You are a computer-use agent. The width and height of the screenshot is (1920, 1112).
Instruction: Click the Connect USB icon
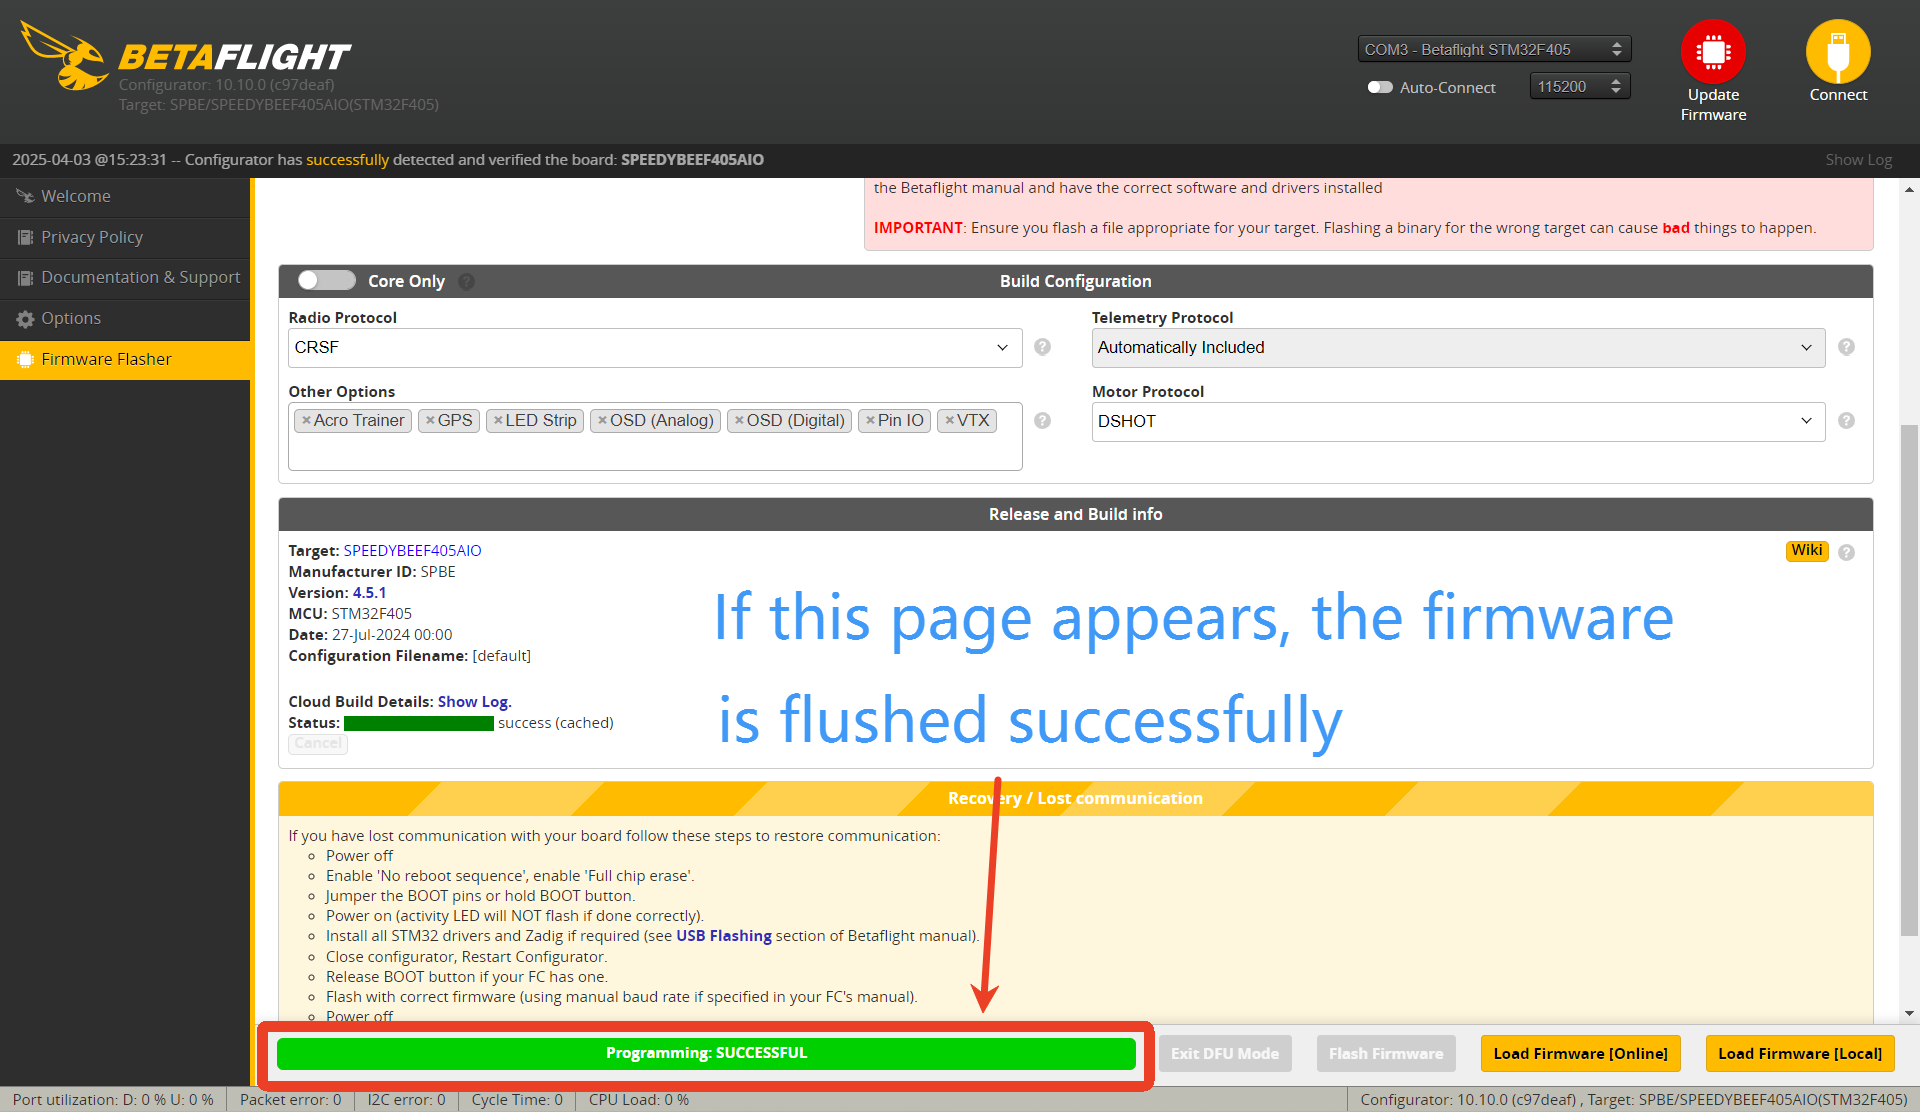[1838, 51]
